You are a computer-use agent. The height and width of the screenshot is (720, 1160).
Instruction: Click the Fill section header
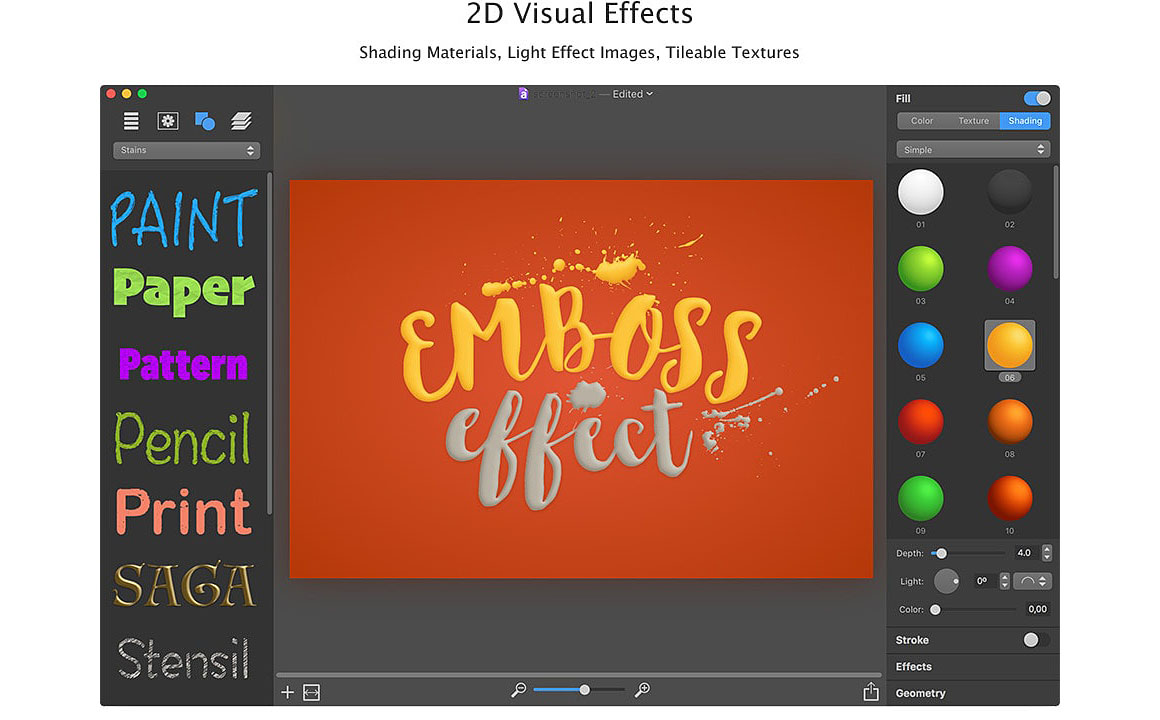click(903, 98)
